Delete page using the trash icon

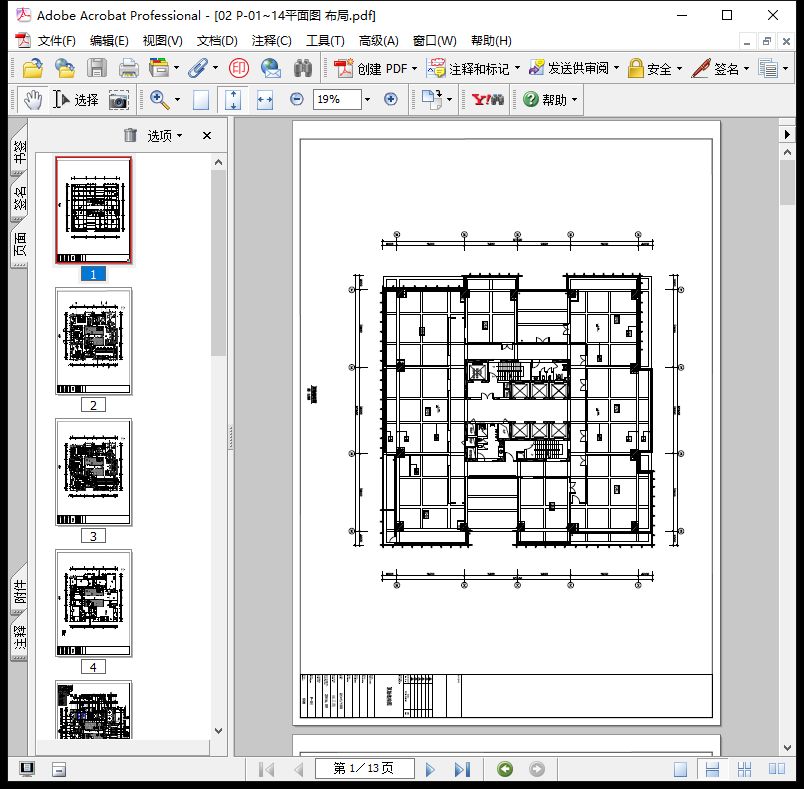pos(130,136)
